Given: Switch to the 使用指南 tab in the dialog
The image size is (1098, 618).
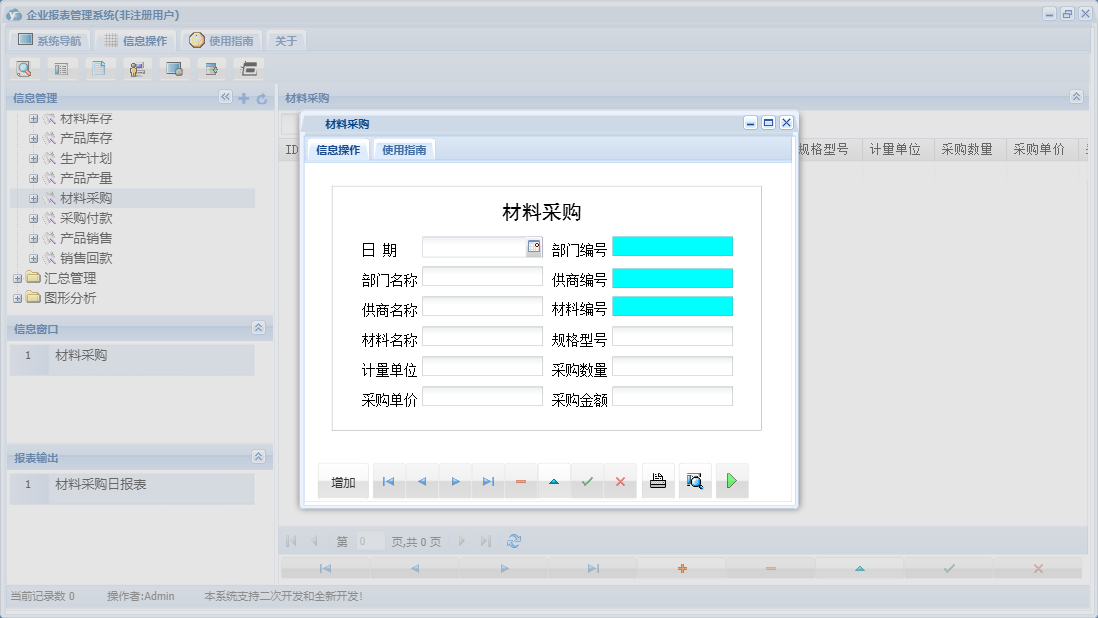Looking at the screenshot, I should pos(403,149).
